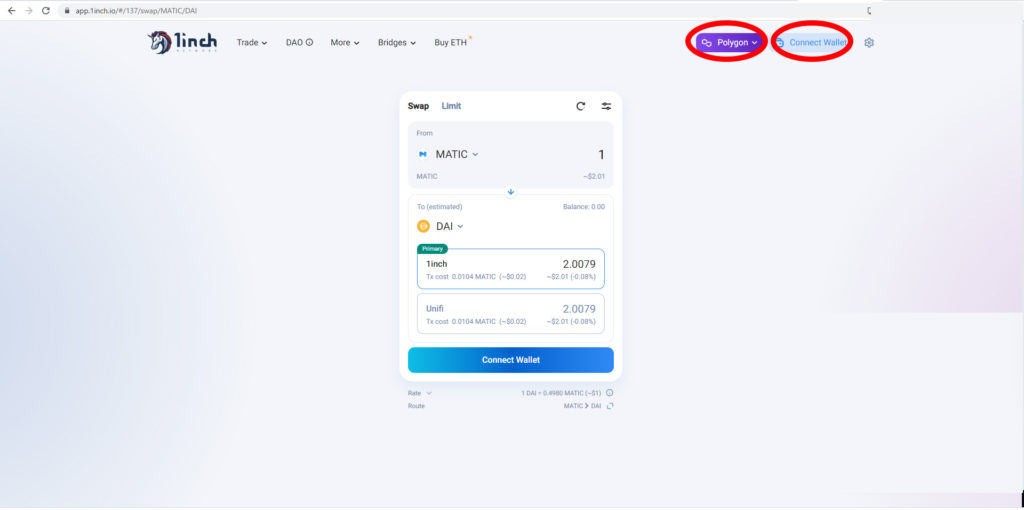Open the DAI token selector

(x=441, y=227)
